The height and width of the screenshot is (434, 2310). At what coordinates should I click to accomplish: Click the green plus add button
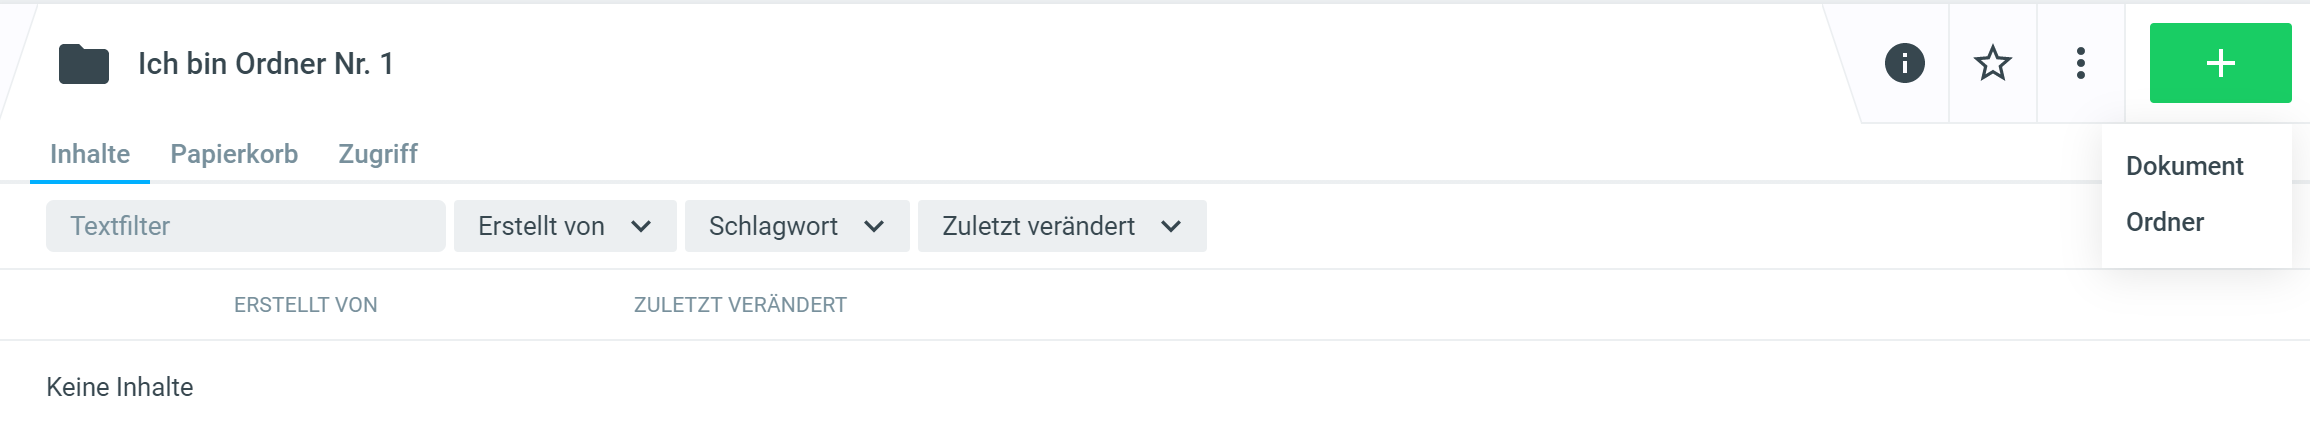(x=2220, y=64)
